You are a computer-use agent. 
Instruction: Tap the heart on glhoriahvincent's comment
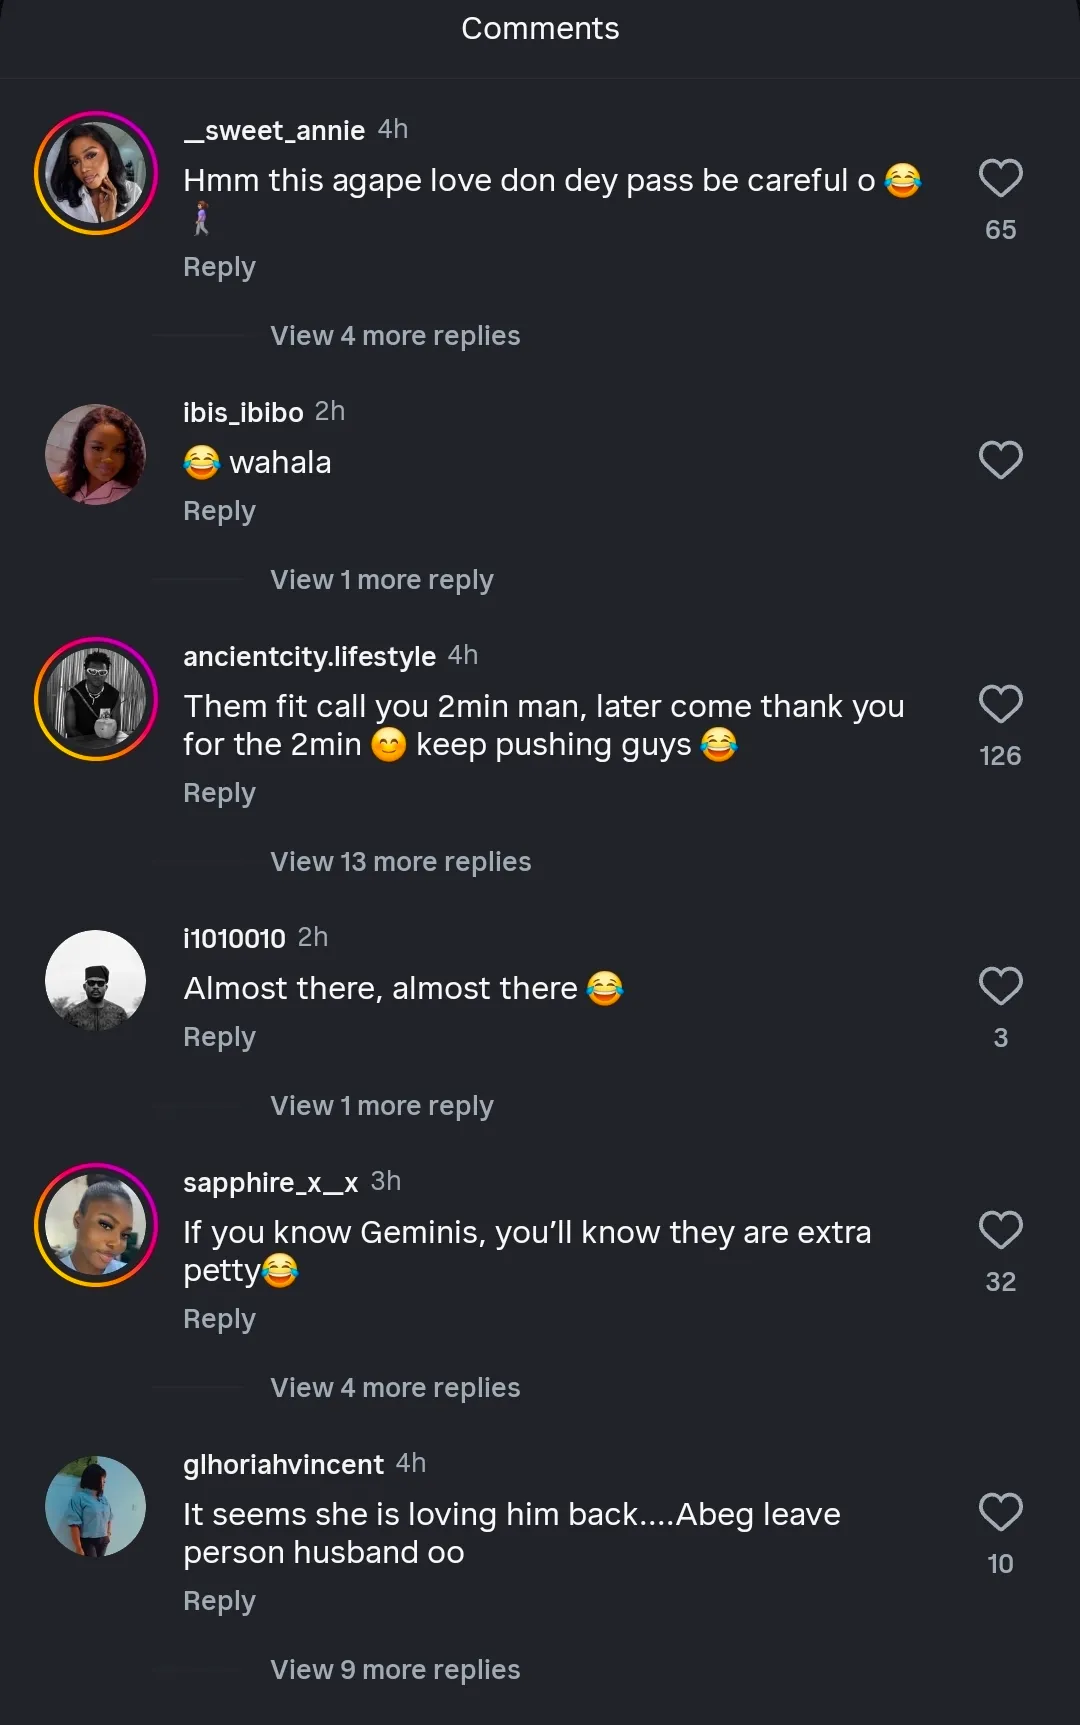(1000, 1513)
